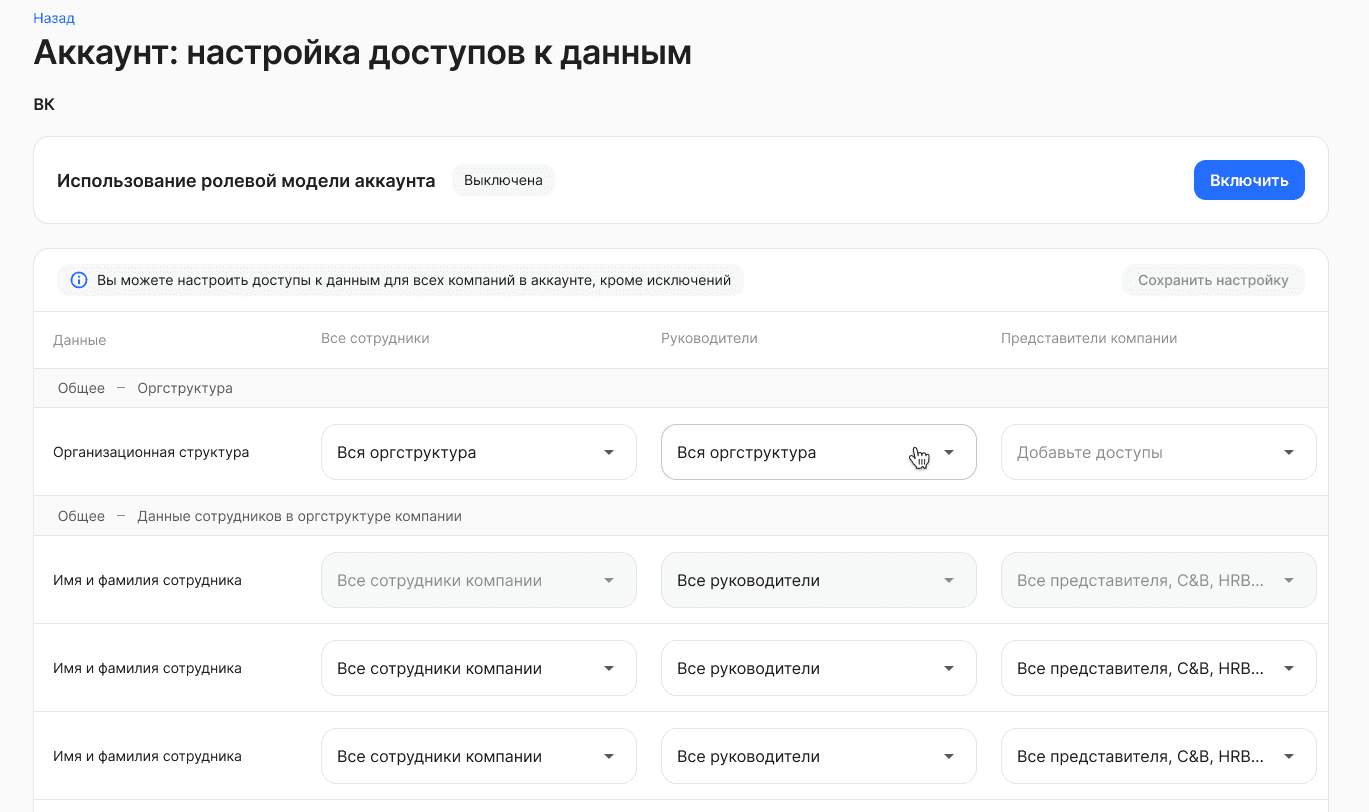Click the "ВК" account label
Screen dimensions: 1369x812
click(x=44, y=103)
